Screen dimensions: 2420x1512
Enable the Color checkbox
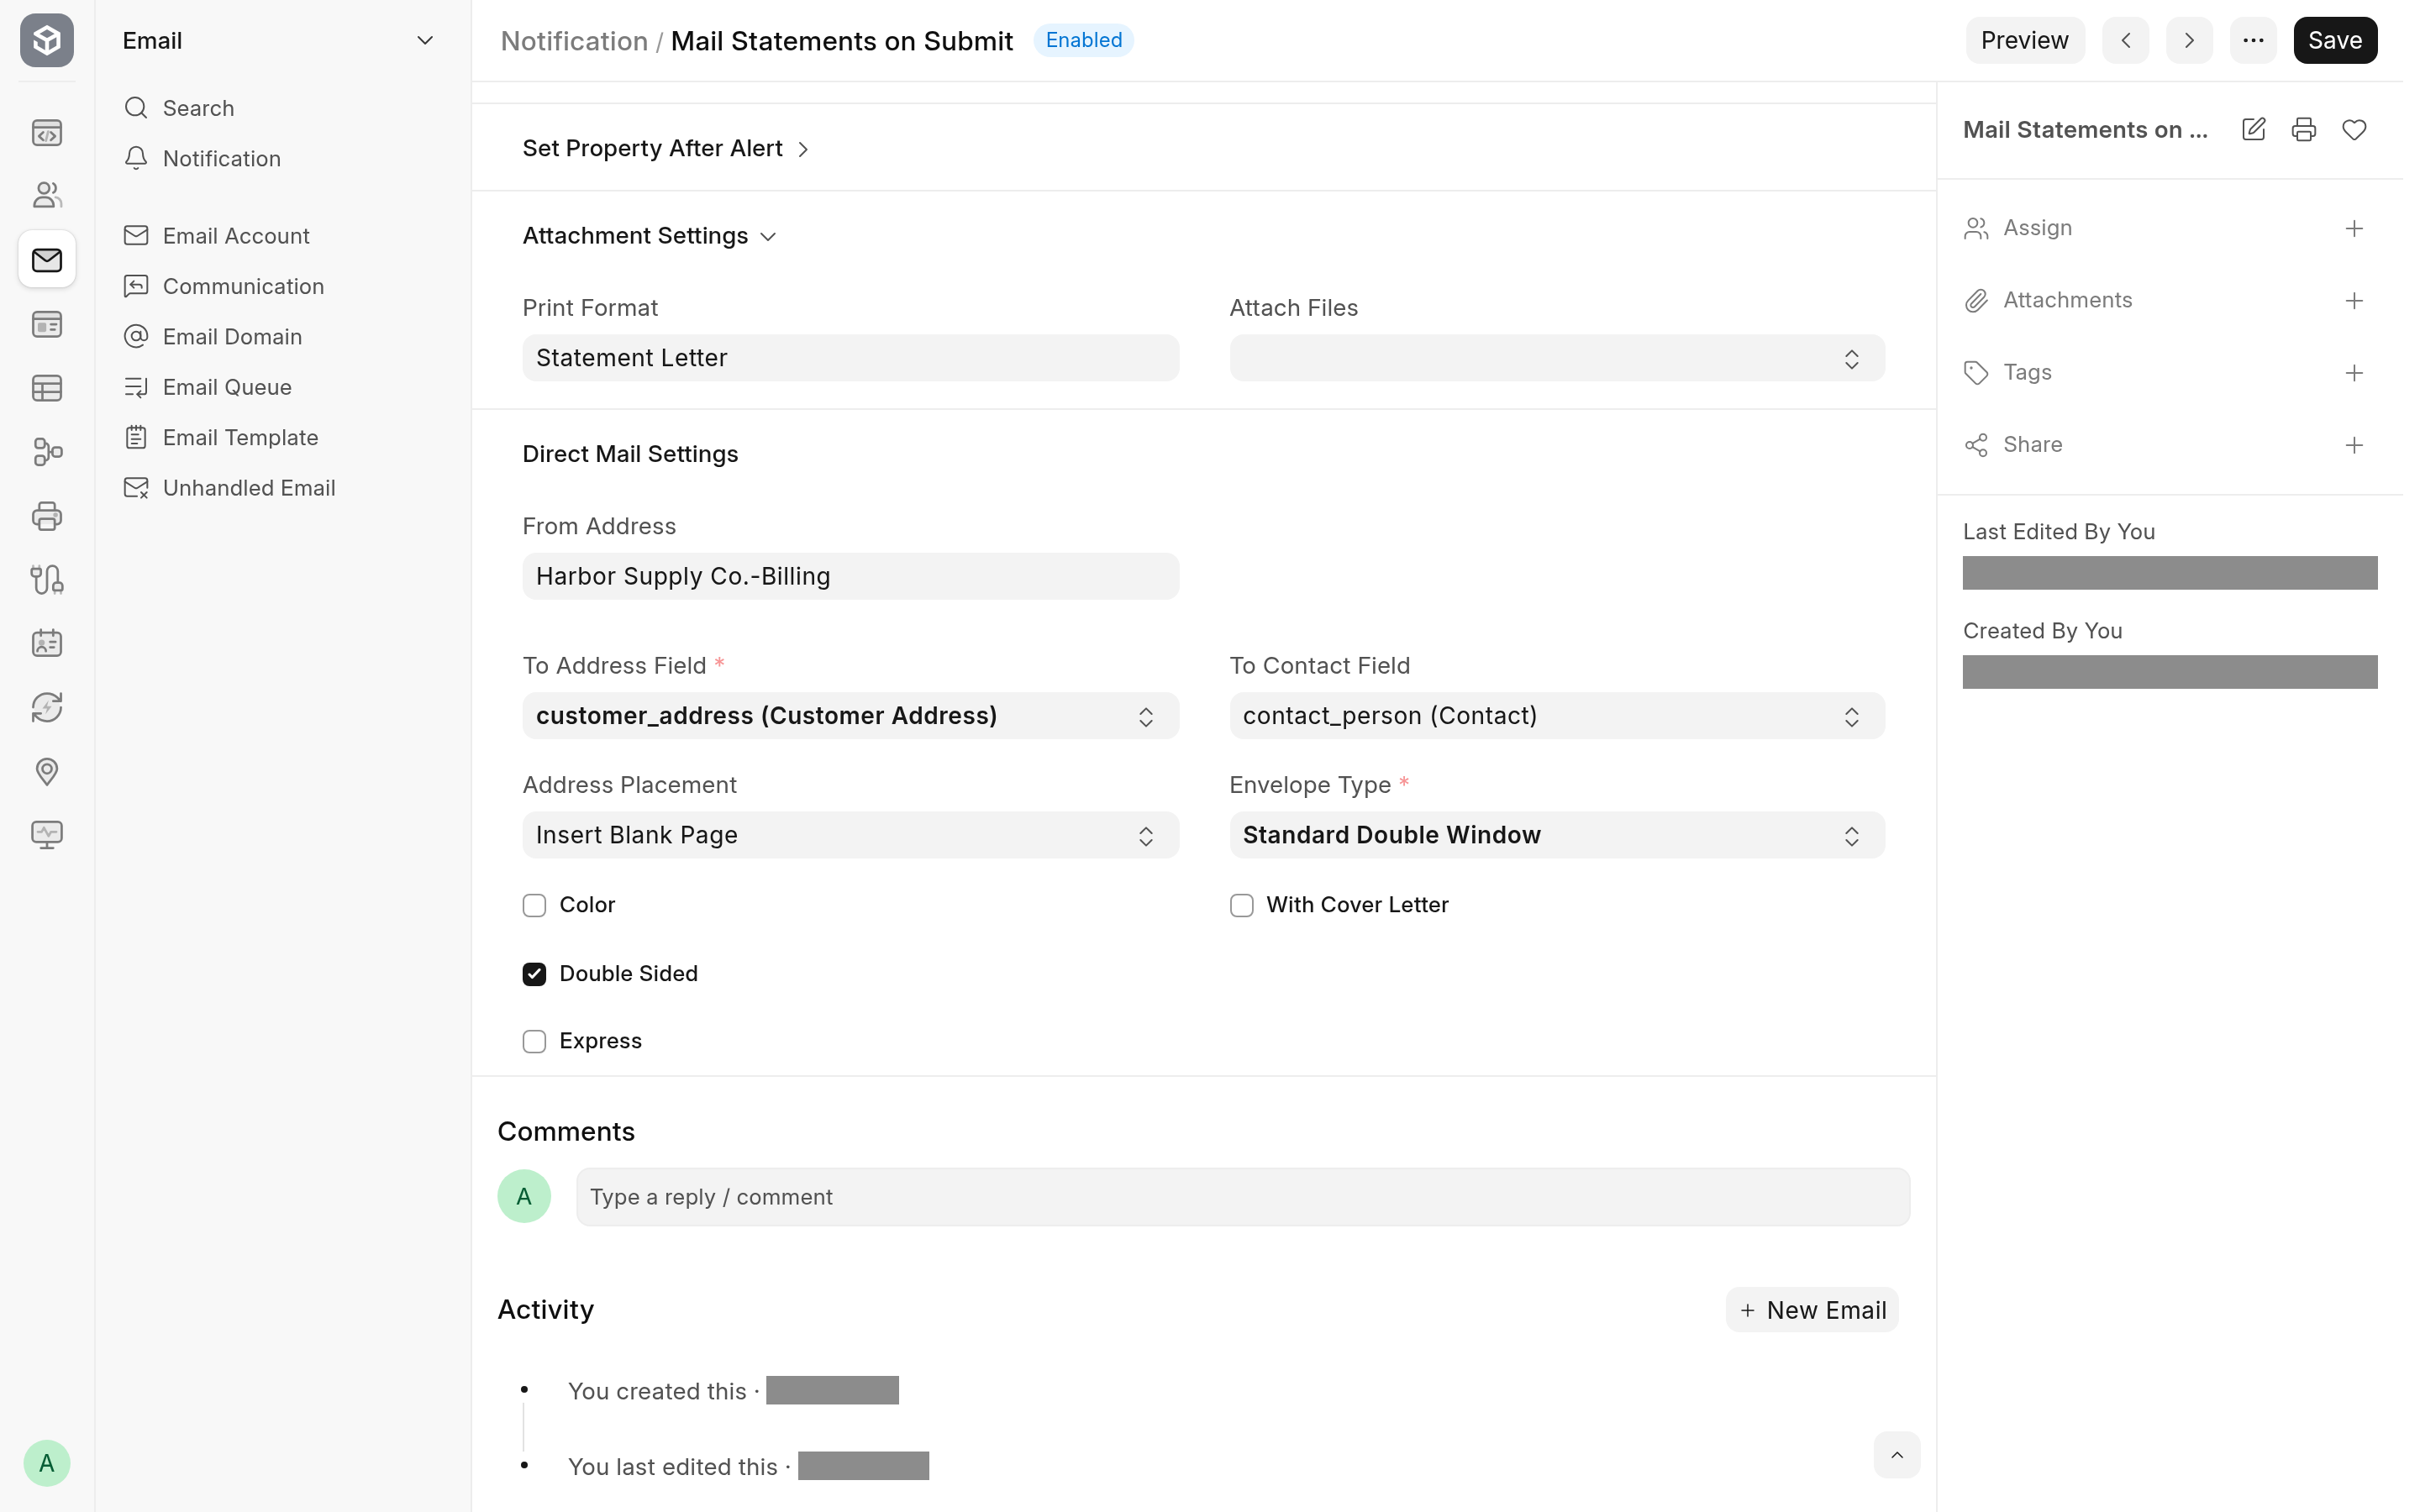coord(534,905)
